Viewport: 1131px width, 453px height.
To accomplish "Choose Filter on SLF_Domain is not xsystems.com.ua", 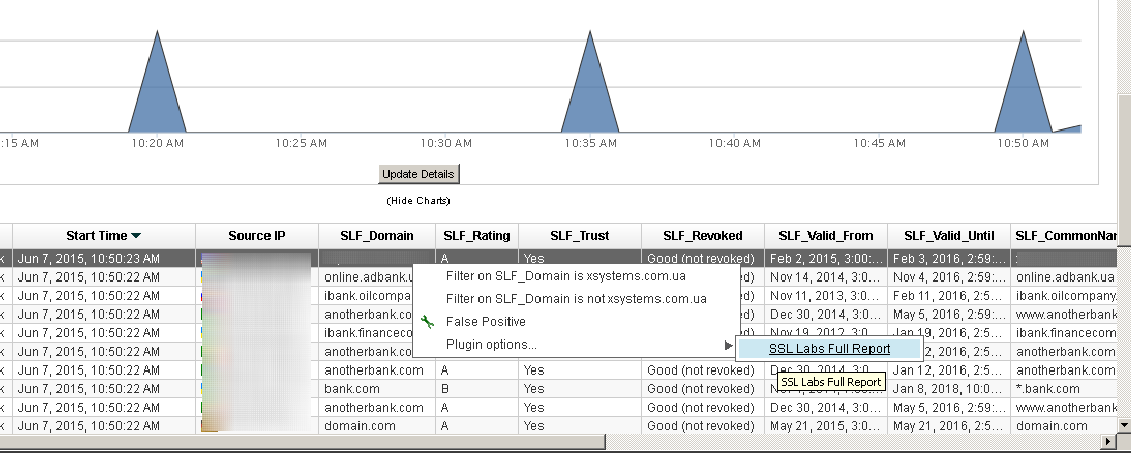I will (576, 298).
